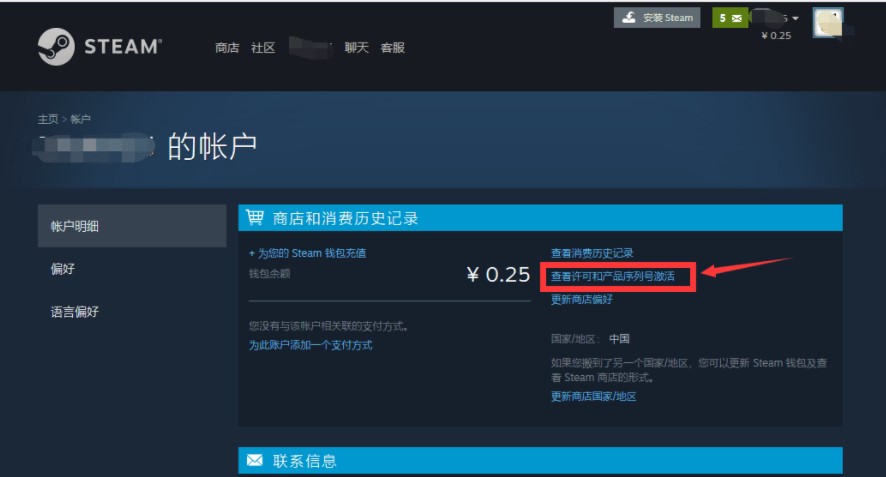Open the green notifications envelope
This screenshot has height=477, width=886.
point(730,18)
